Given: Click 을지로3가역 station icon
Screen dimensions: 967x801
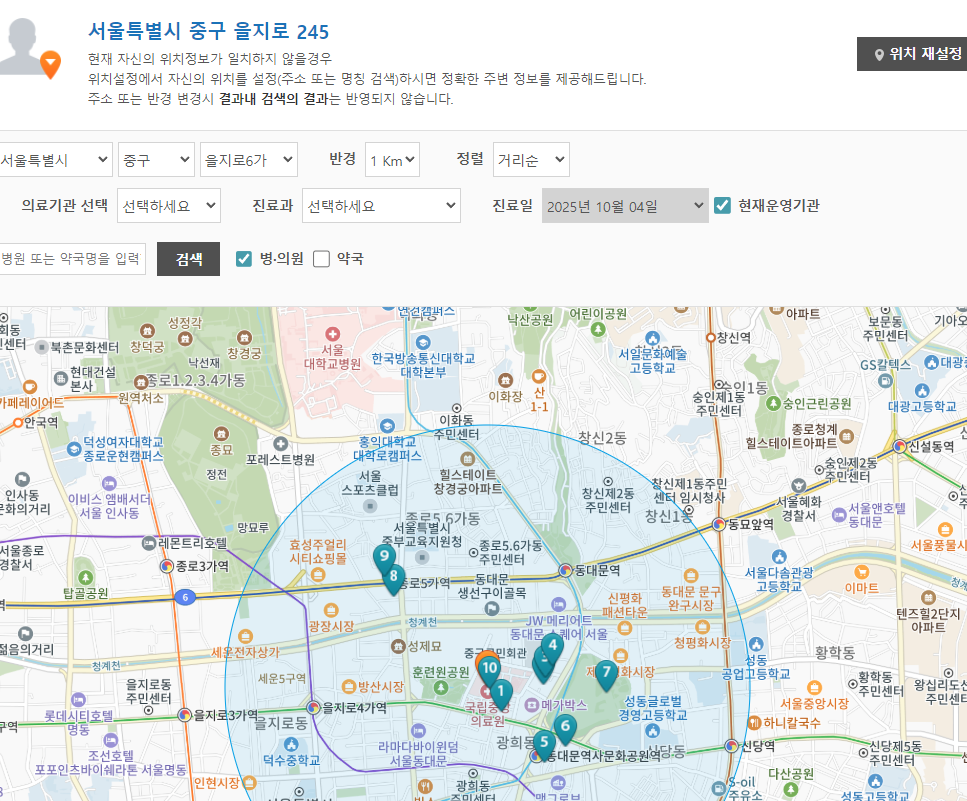Looking at the screenshot, I should pyautogui.click(x=184, y=715).
